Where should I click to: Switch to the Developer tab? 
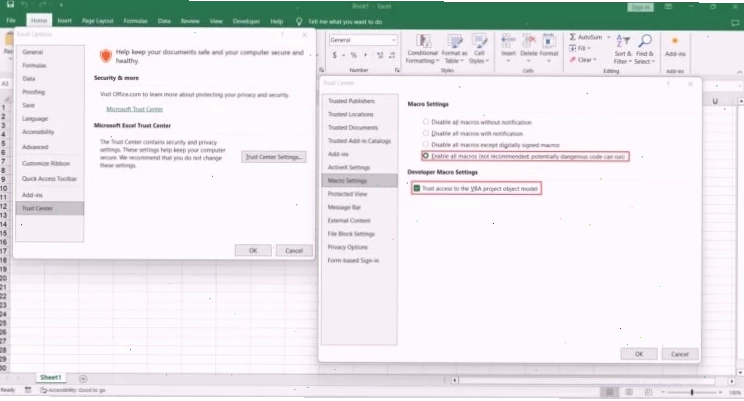(246, 21)
